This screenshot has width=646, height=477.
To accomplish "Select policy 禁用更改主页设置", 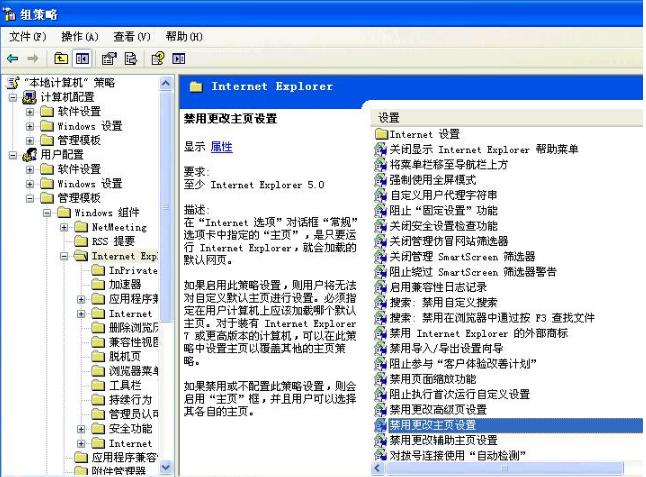I will (x=433, y=425).
